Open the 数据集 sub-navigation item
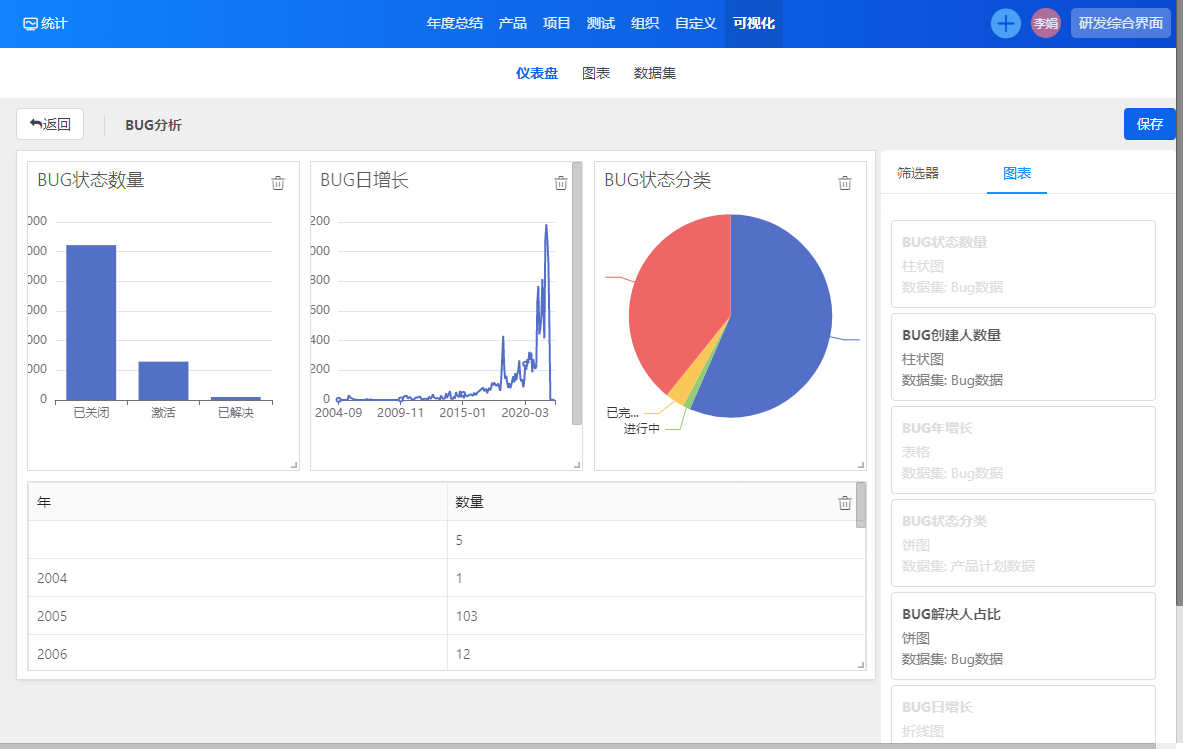1183x749 pixels. (x=655, y=73)
